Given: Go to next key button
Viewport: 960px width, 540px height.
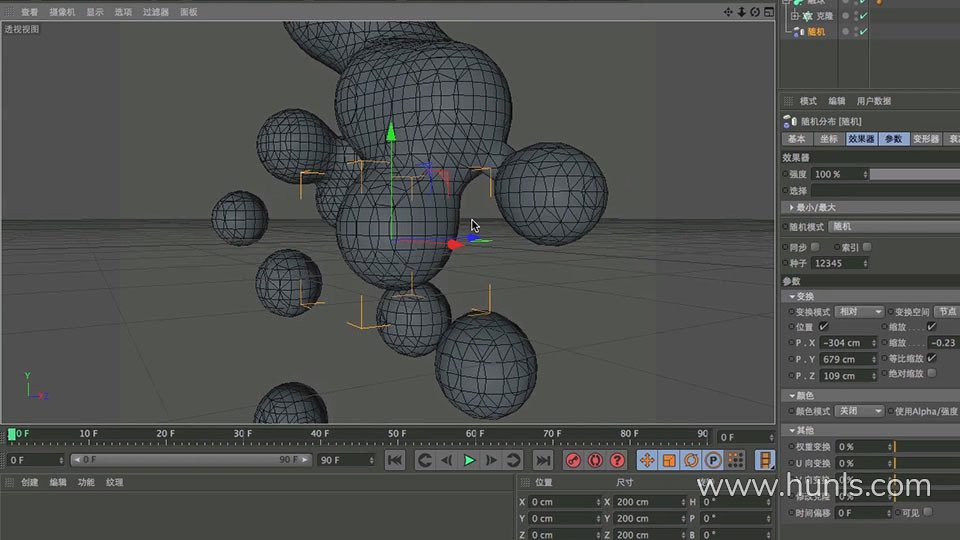Looking at the screenshot, I should point(514,460).
